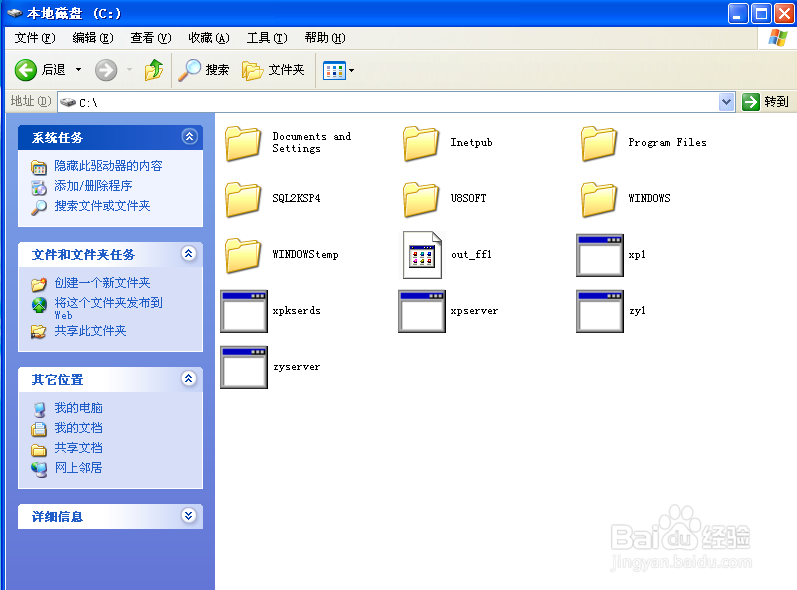
Task: Click 添加/删除程序 link
Action: coord(93,186)
